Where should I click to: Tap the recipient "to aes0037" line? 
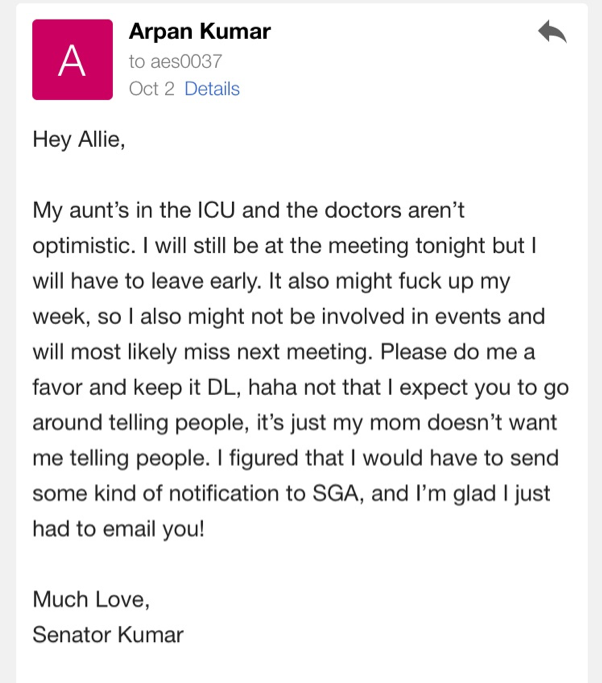pyautogui.click(x=176, y=61)
